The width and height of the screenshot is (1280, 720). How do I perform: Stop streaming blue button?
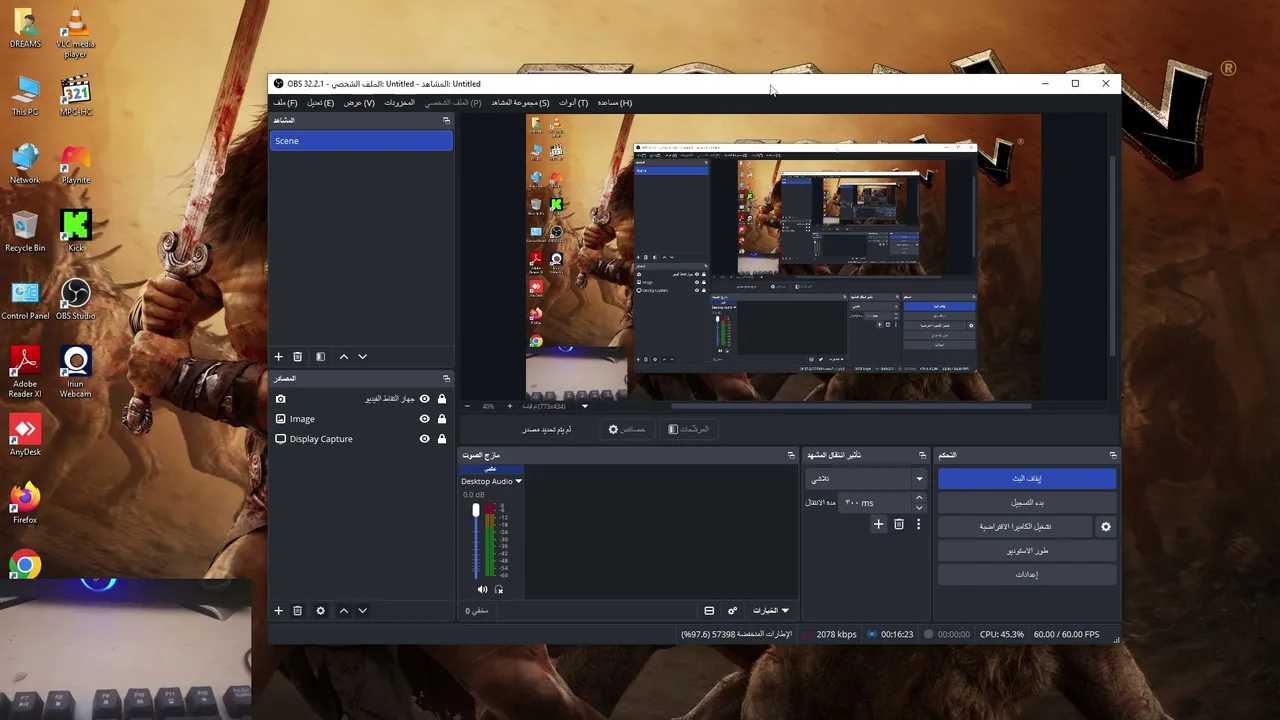click(x=1027, y=478)
